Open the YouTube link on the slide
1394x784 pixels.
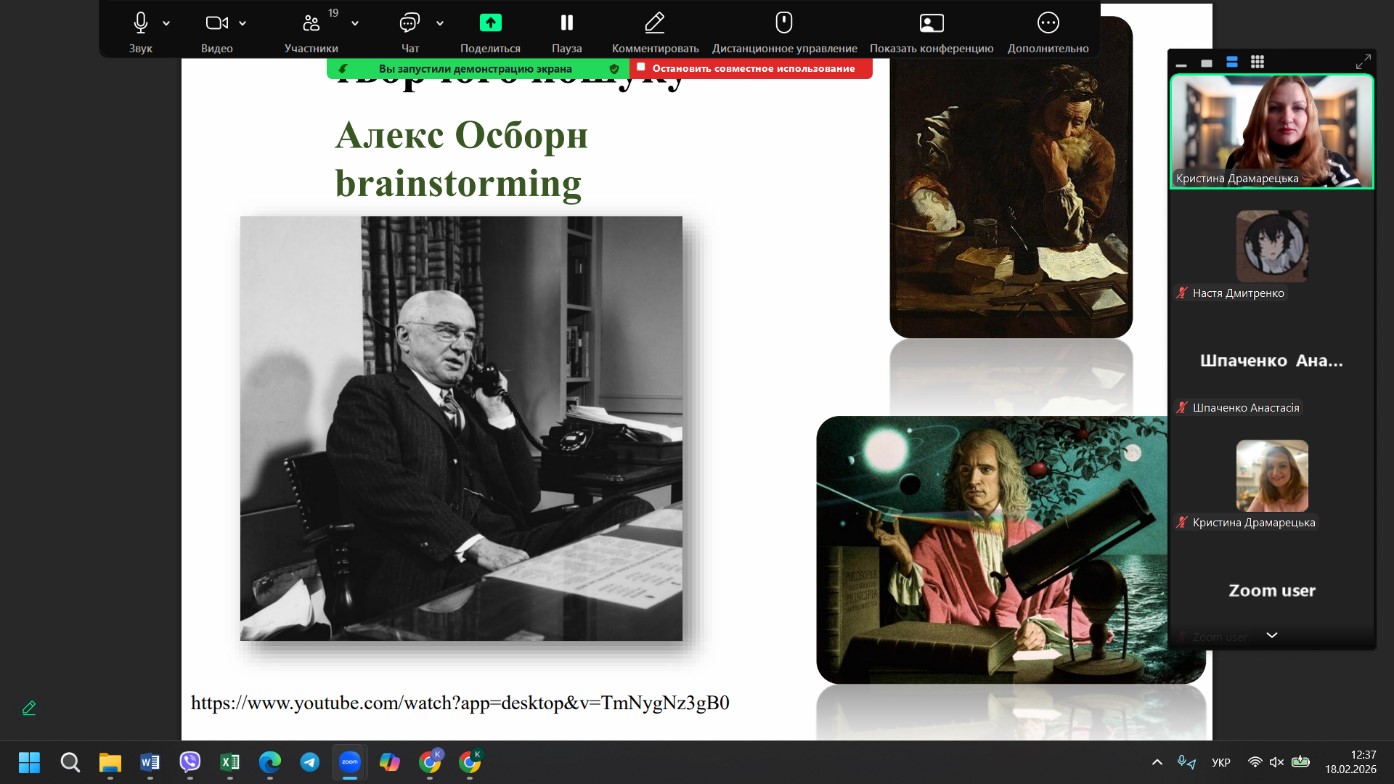tap(460, 703)
